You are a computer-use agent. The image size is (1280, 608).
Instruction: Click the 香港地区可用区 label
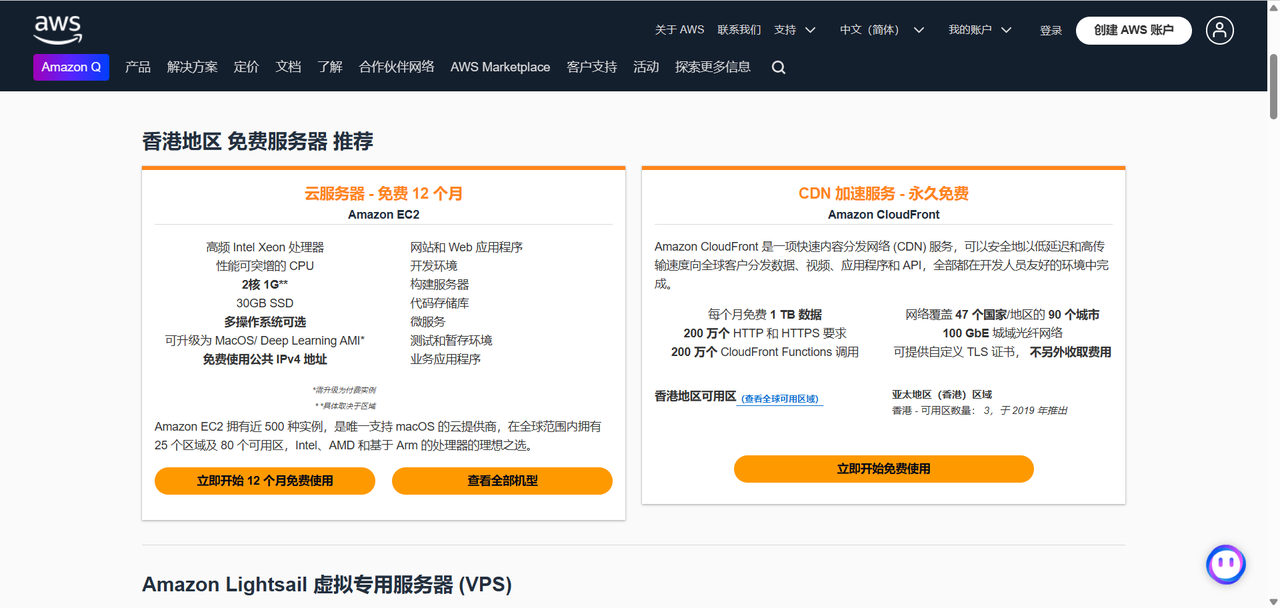(x=695, y=397)
